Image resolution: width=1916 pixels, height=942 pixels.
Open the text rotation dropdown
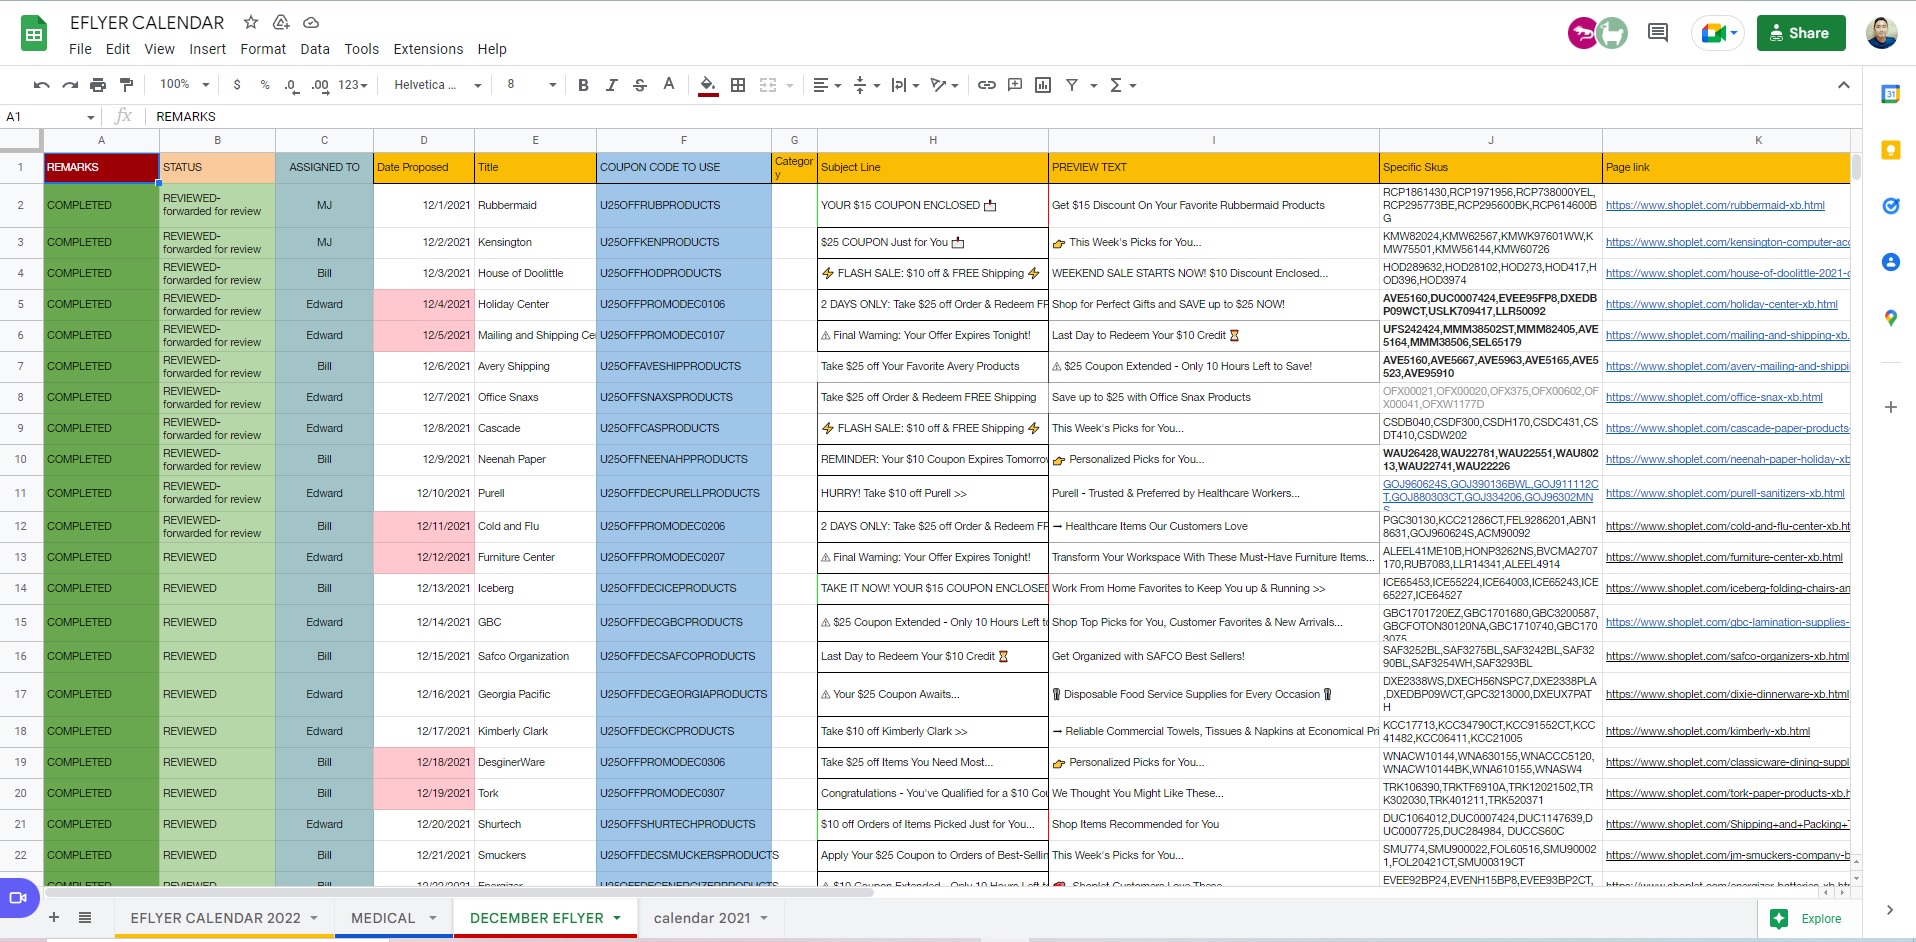[944, 85]
